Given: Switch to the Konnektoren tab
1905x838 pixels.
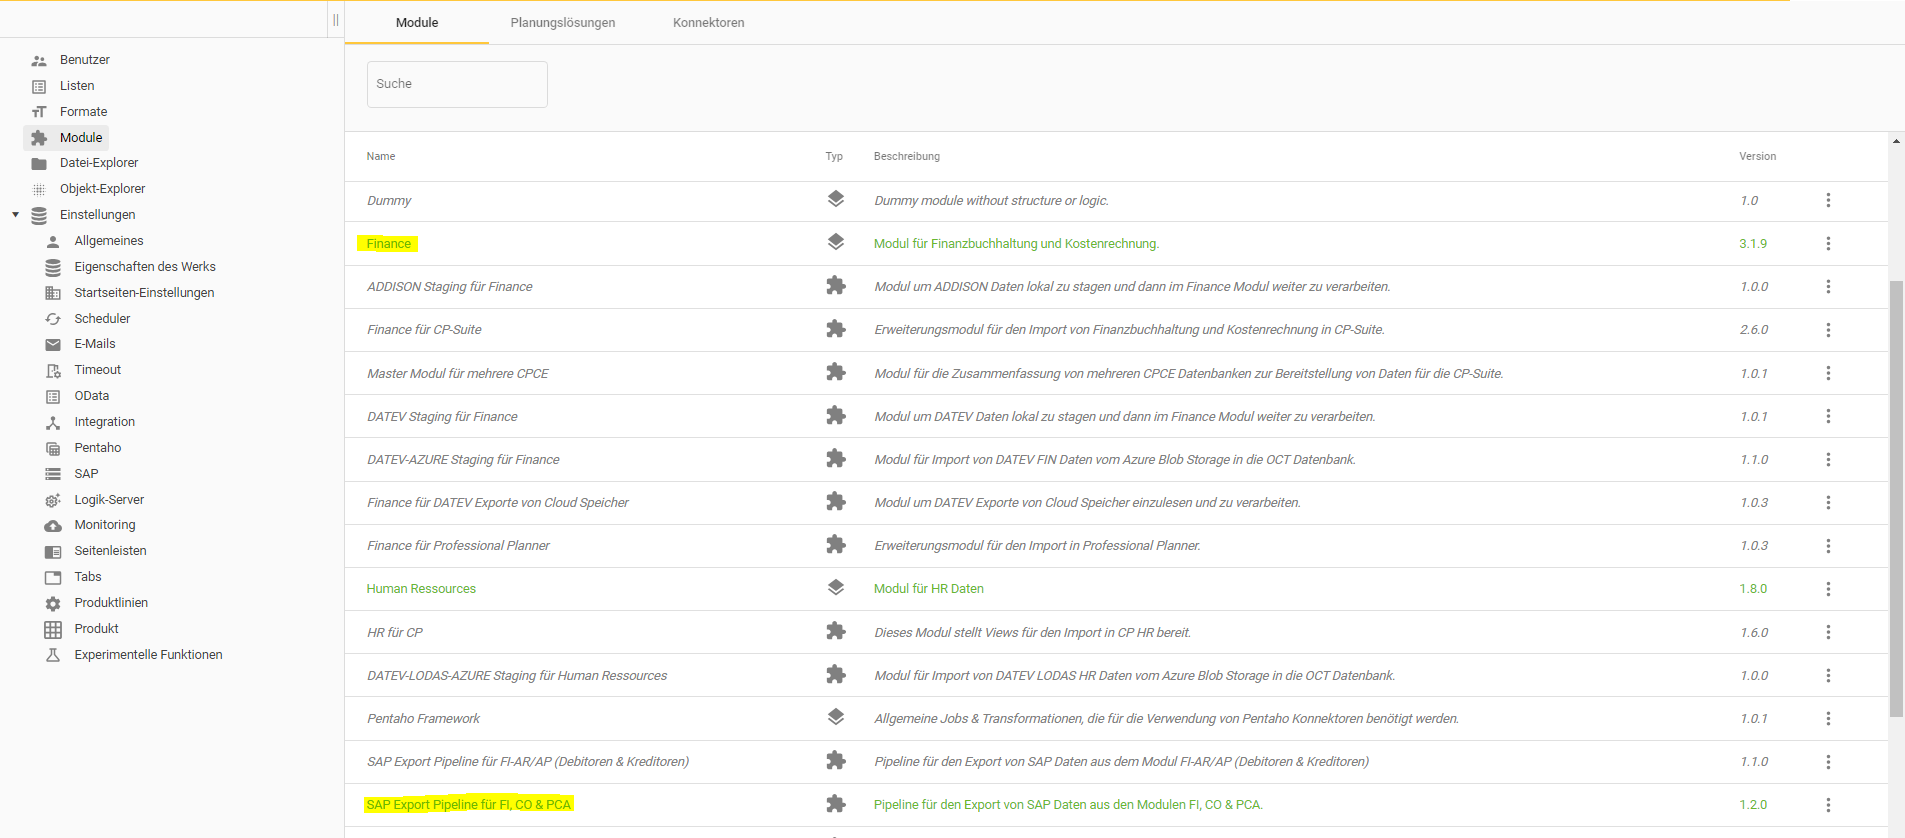Looking at the screenshot, I should tap(708, 23).
